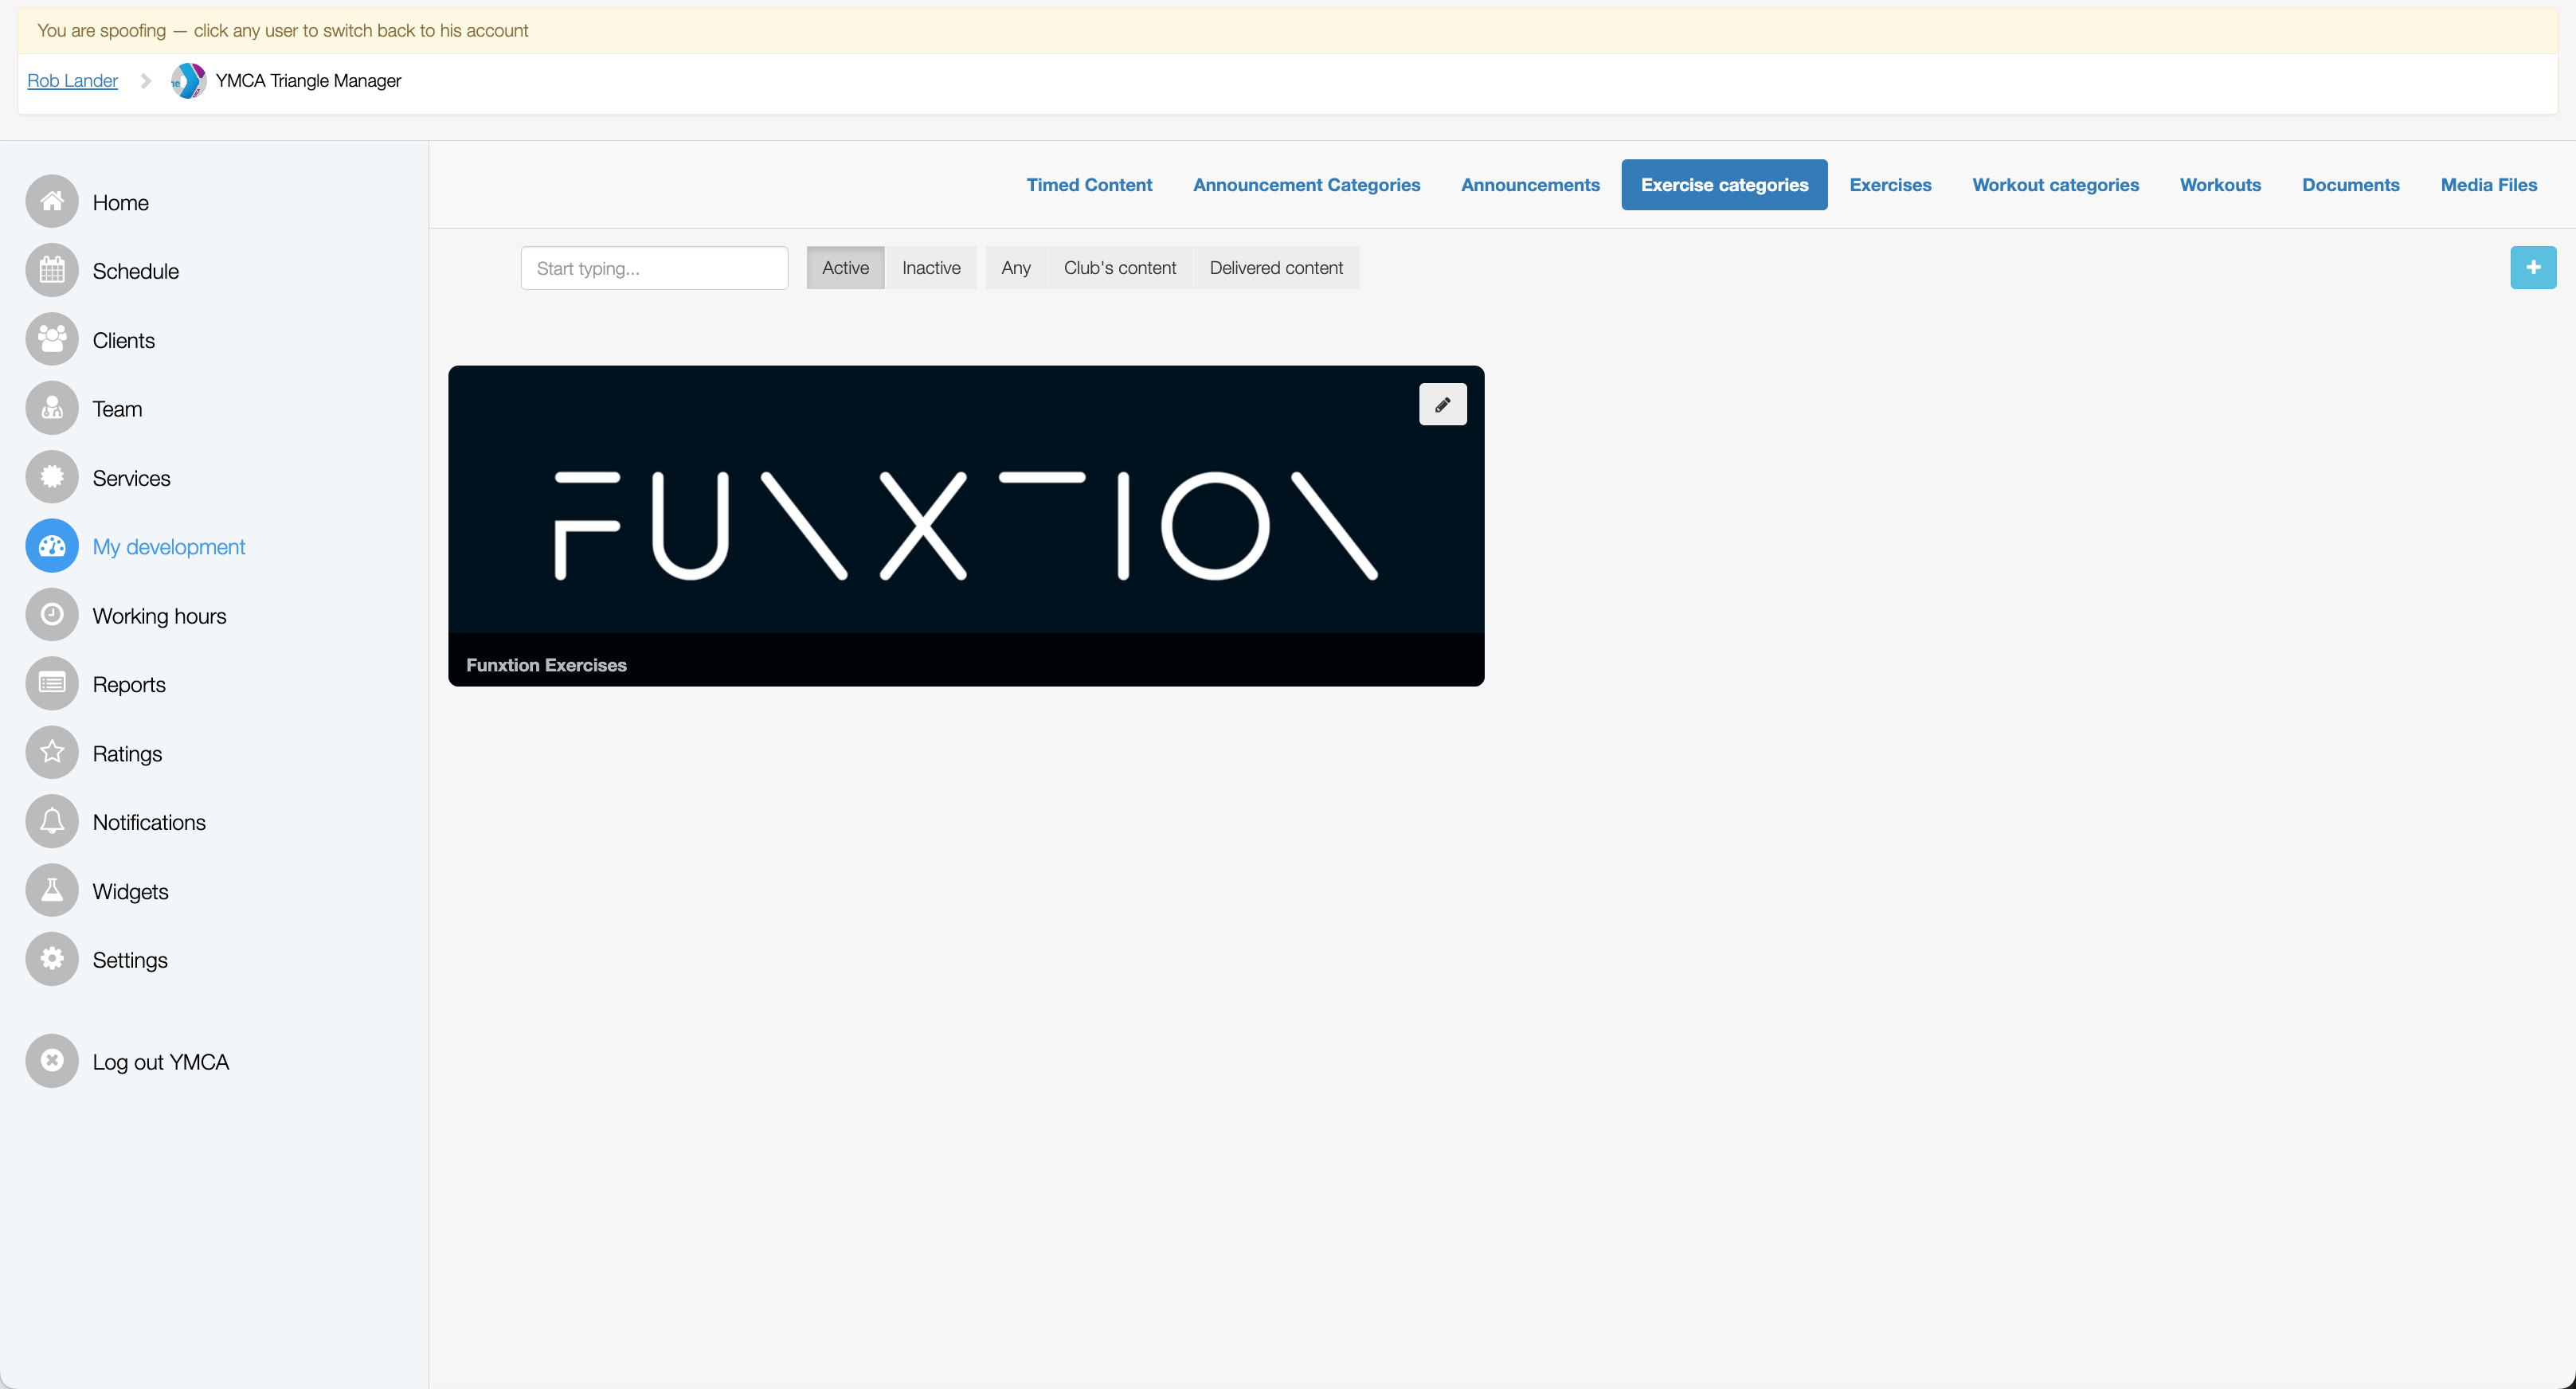The width and height of the screenshot is (2576, 1389).
Task: Open the Media Files tab
Action: (2488, 185)
